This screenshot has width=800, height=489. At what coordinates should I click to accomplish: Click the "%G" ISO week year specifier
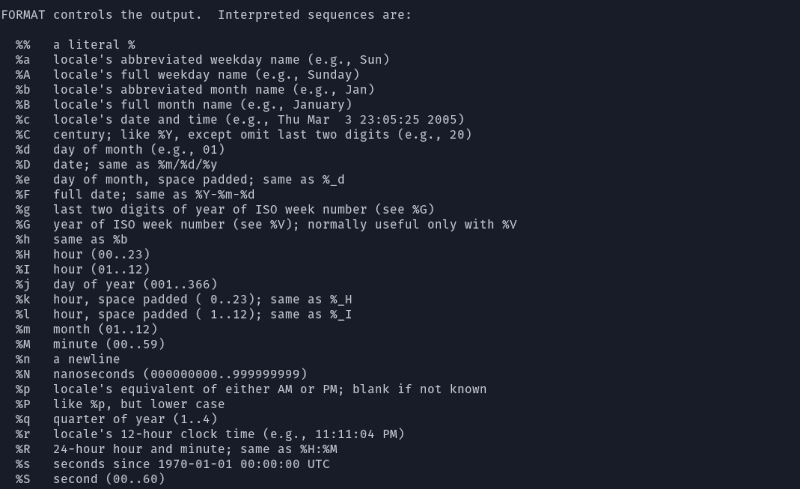click(23, 225)
